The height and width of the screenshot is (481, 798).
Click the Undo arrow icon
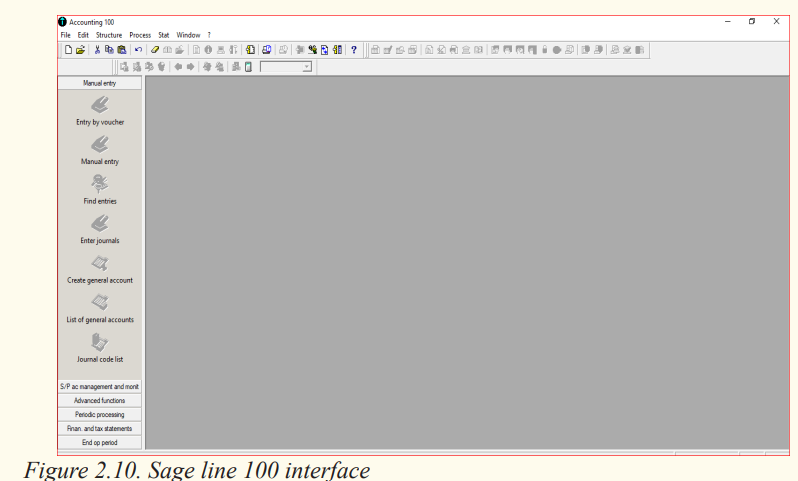(x=138, y=50)
